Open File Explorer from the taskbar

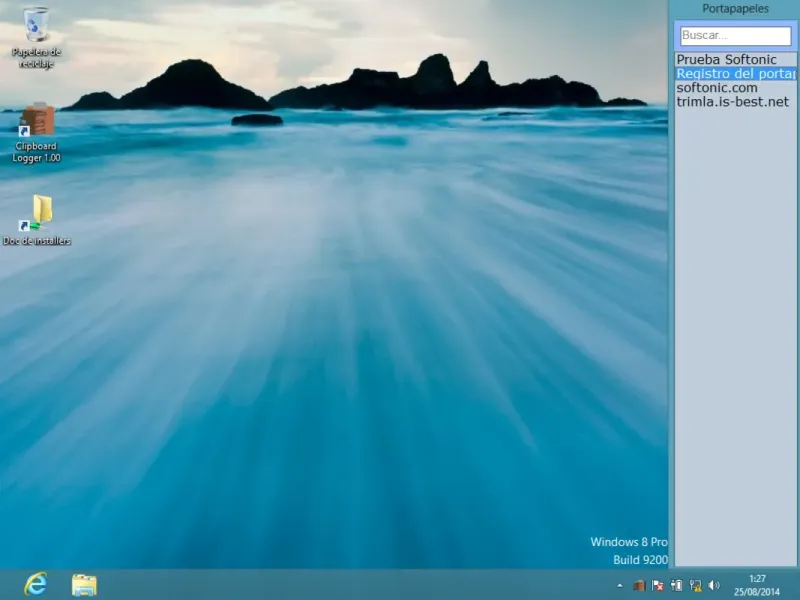point(84,584)
